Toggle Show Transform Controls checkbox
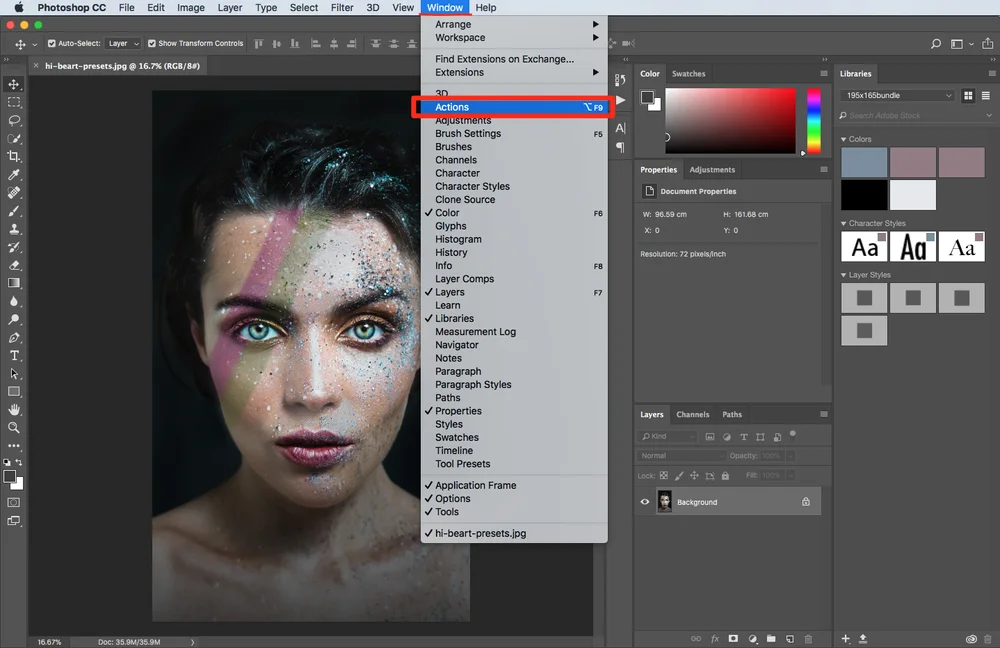This screenshot has width=1000, height=648. [152, 43]
